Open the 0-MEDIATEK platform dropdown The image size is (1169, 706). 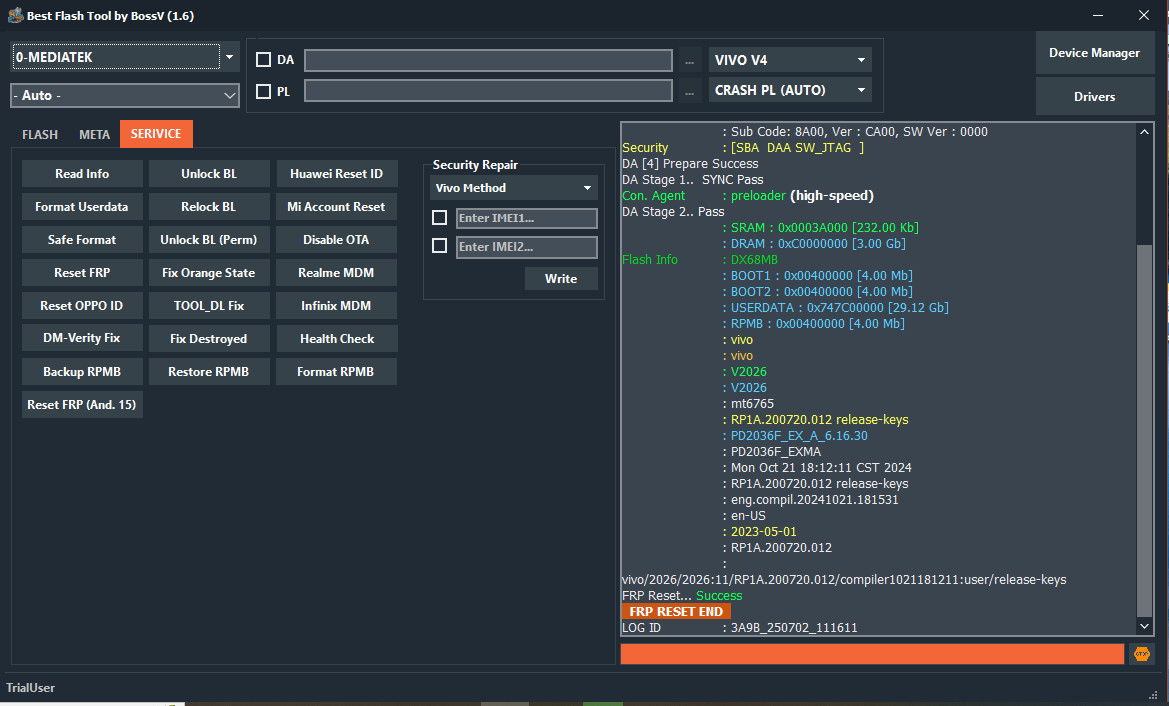[x=126, y=57]
